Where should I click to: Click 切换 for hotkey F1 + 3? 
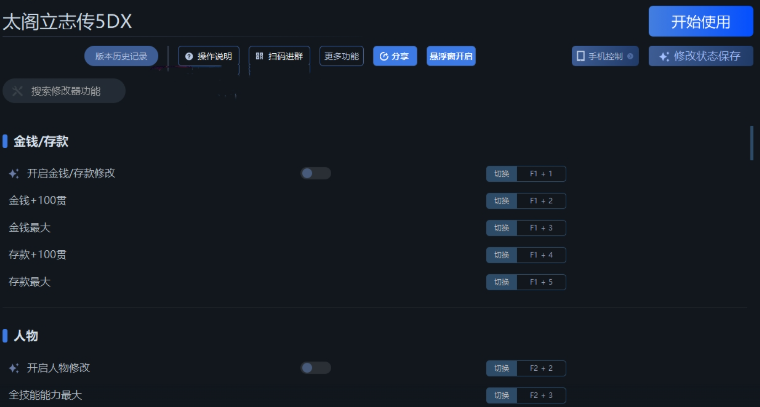point(502,228)
